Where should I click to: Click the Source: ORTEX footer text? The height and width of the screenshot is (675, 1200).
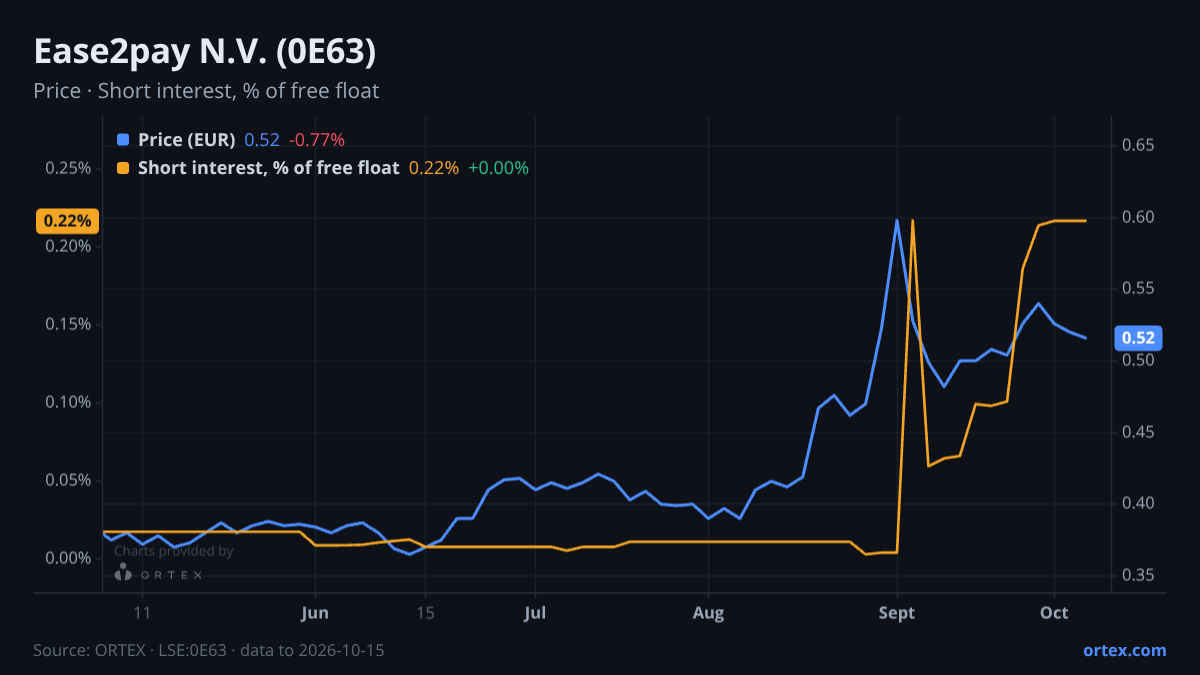pyautogui.click(x=209, y=650)
